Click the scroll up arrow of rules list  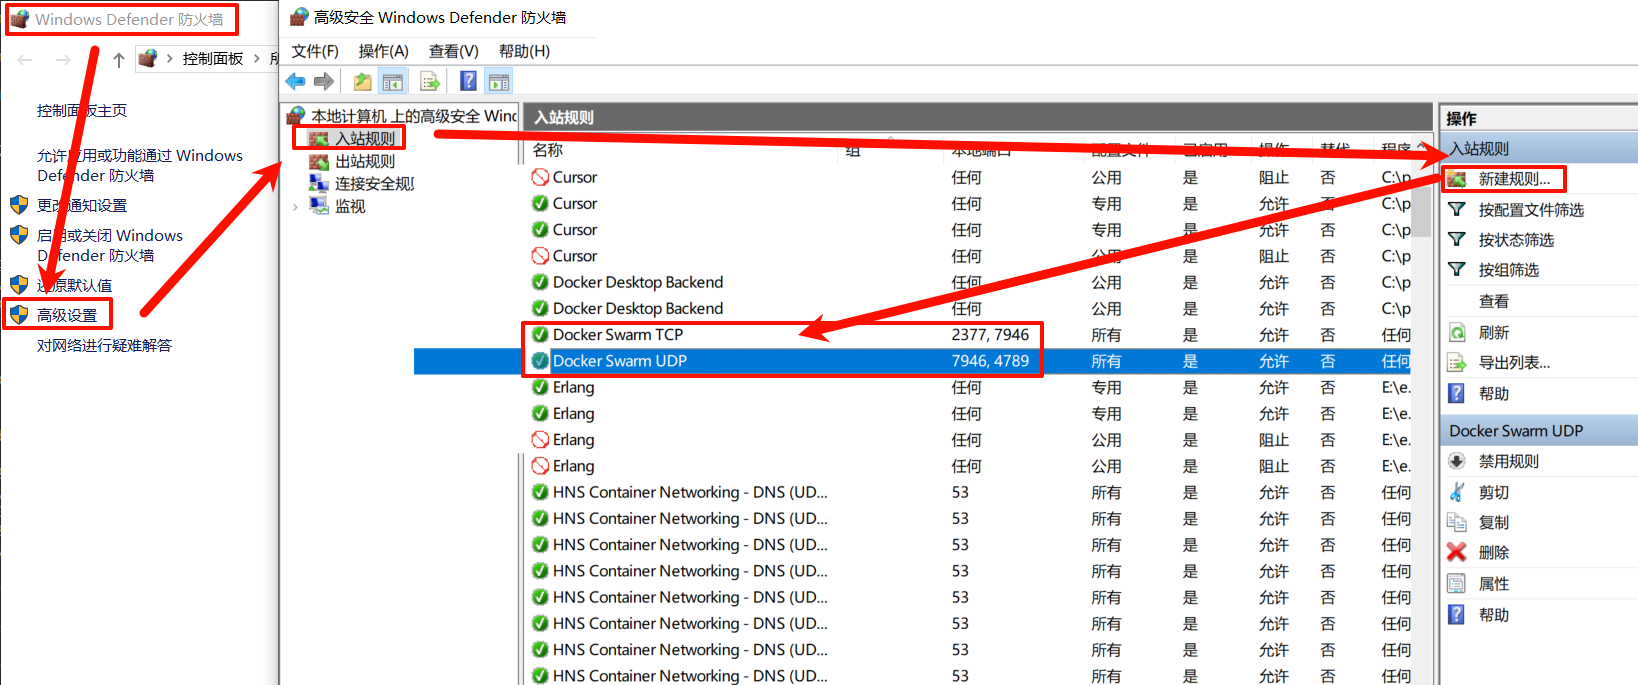point(1423,147)
